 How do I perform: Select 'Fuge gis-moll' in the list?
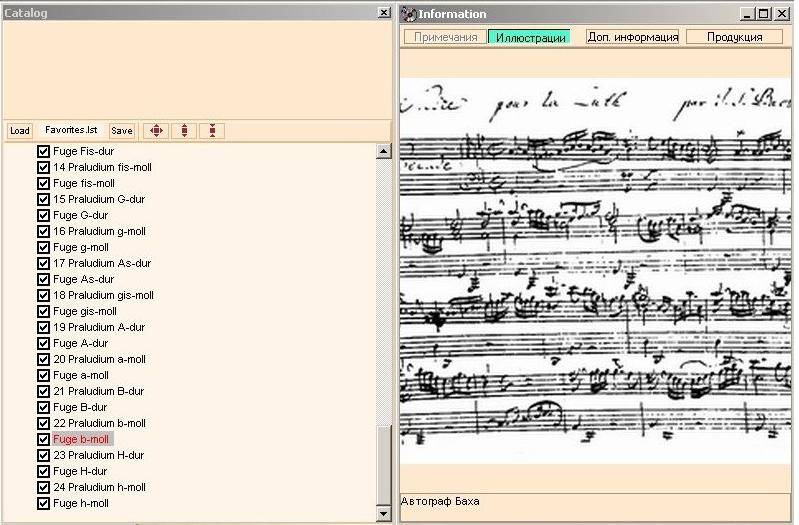coord(85,311)
